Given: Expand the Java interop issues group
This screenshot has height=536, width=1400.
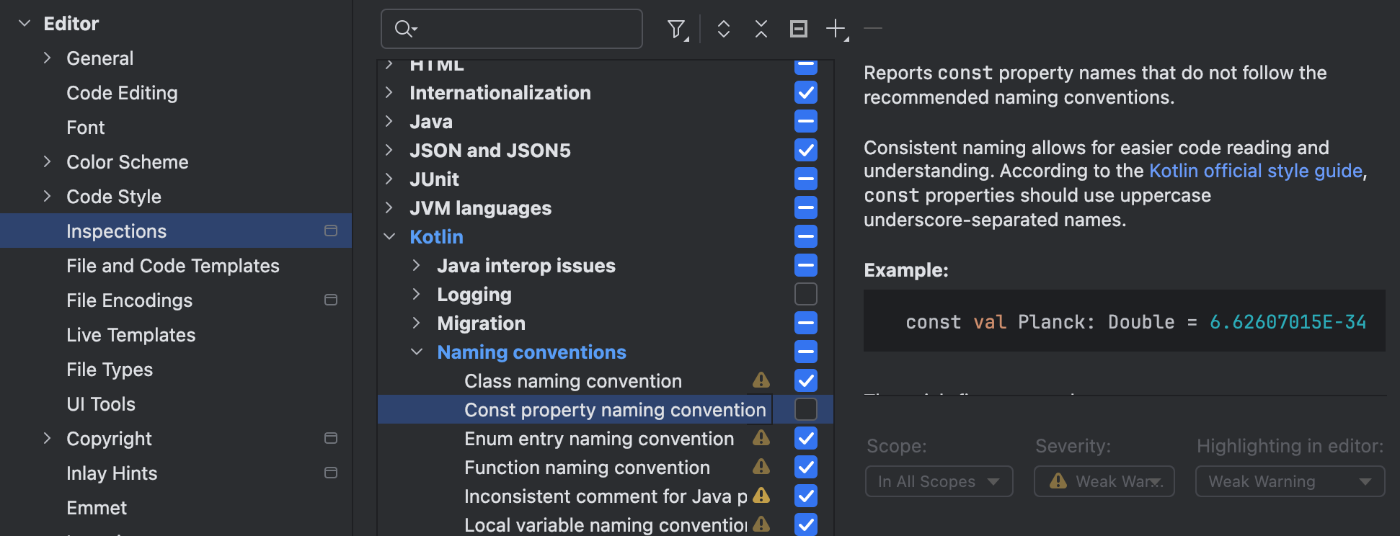Looking at the screenshot, I should (417, 265).
